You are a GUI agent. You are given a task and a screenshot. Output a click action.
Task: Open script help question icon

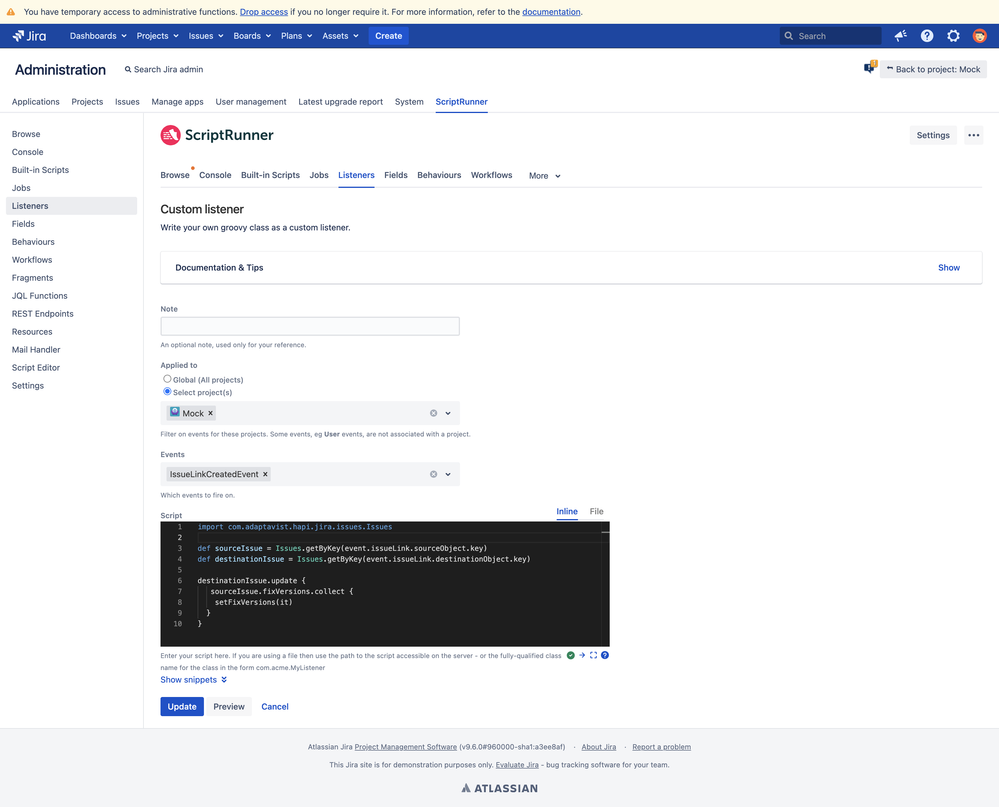click(605, 655)
